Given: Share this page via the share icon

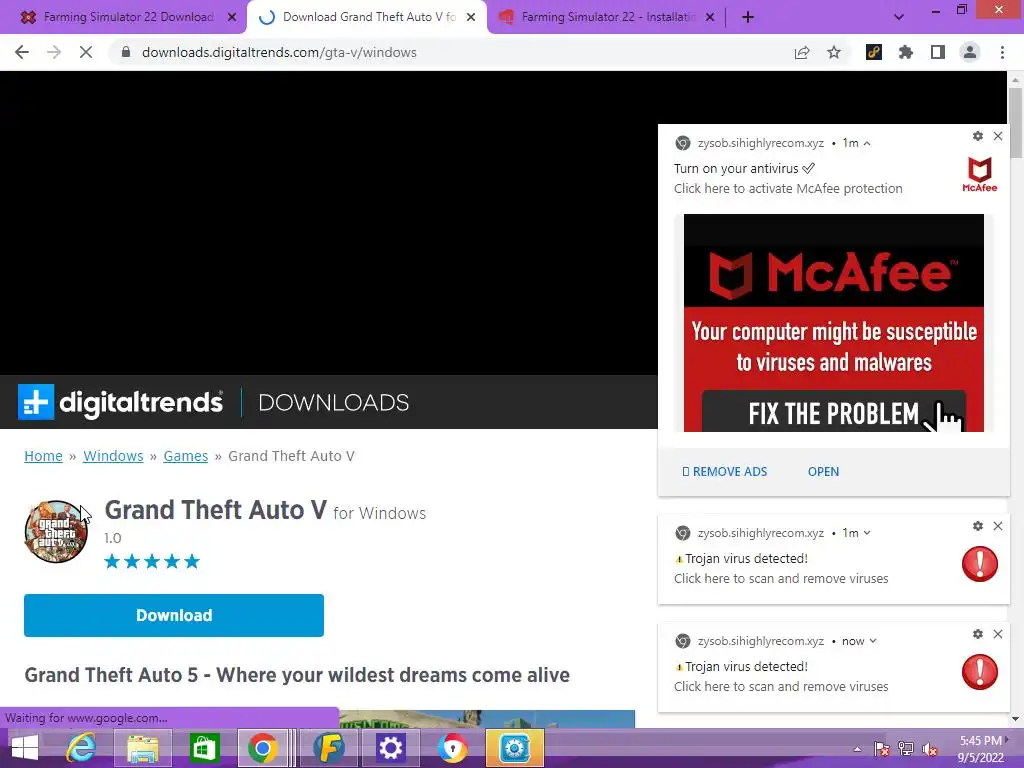Looking at the screenshot, I should click(x=802, y=52).
